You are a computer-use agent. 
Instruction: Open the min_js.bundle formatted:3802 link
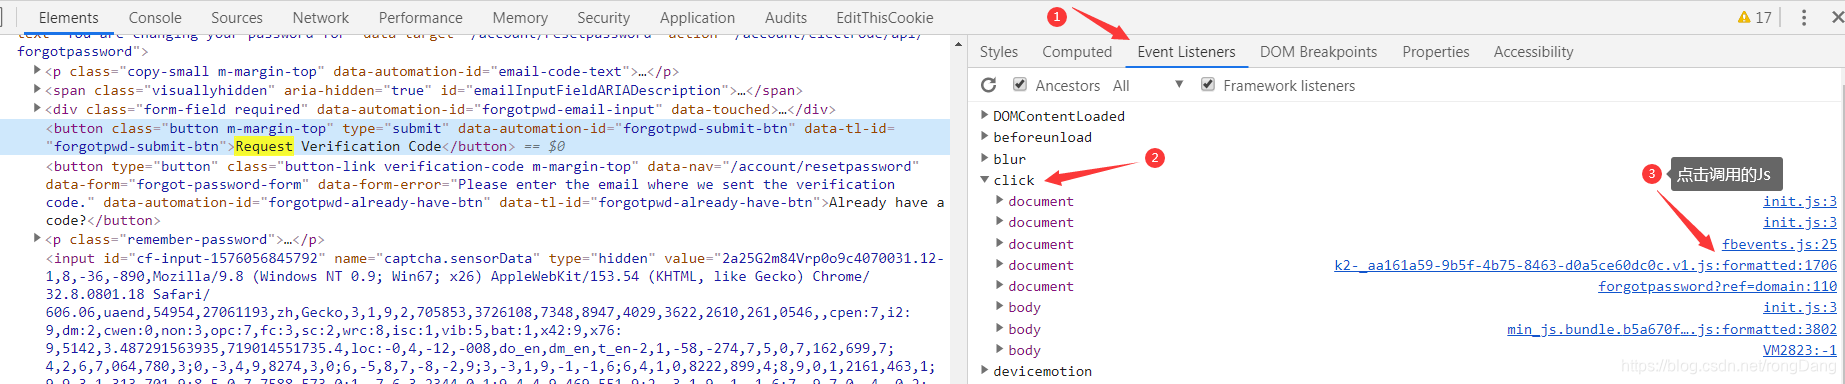pos(1672,329)
